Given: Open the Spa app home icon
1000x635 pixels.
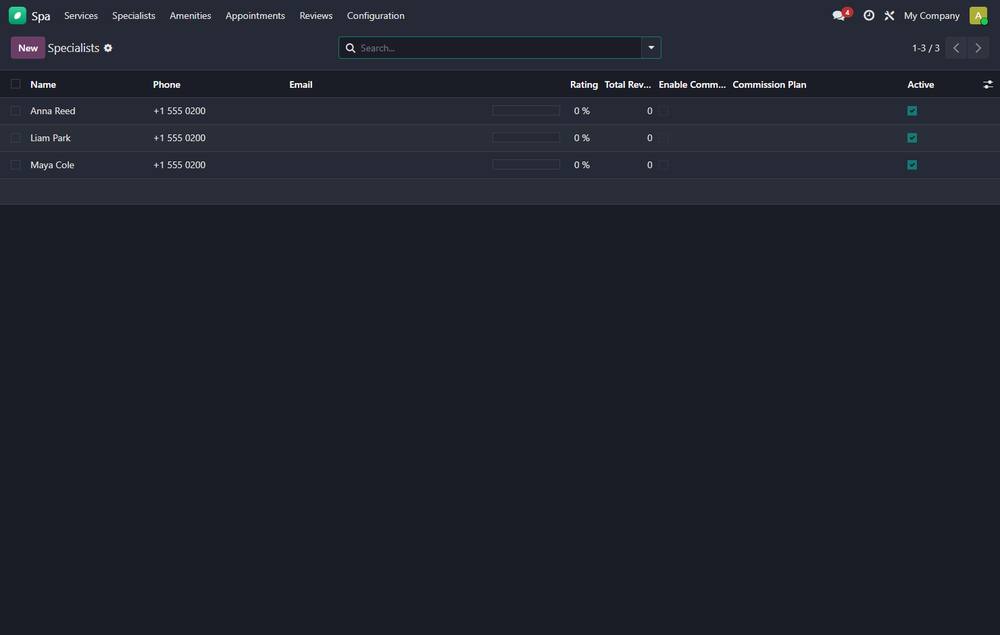Looking at the screenshot, I should point(17,15).
